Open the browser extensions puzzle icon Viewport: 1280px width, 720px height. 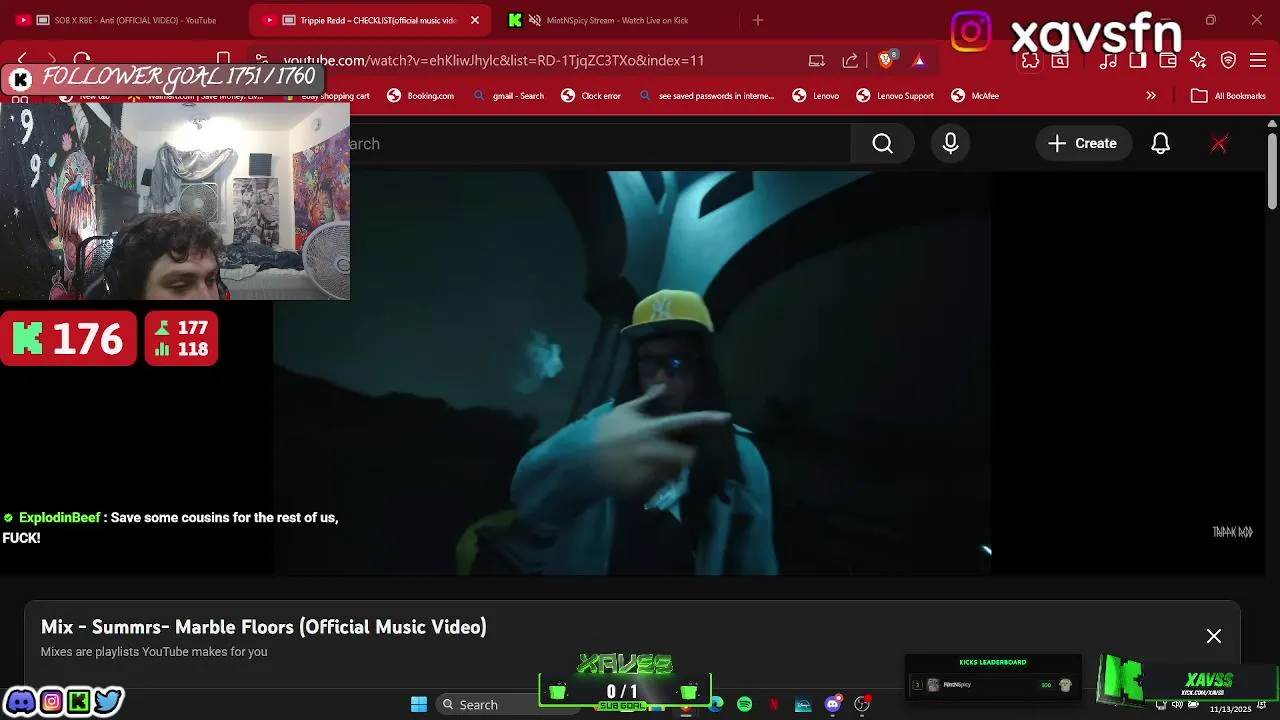coord(1030,60)
